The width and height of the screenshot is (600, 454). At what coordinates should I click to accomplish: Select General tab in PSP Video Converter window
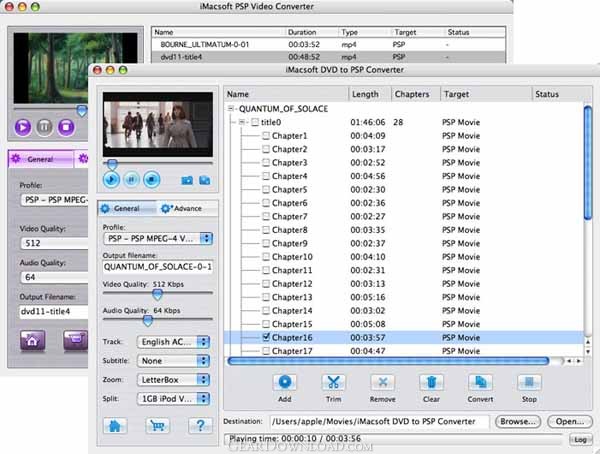tap(41, 159)
